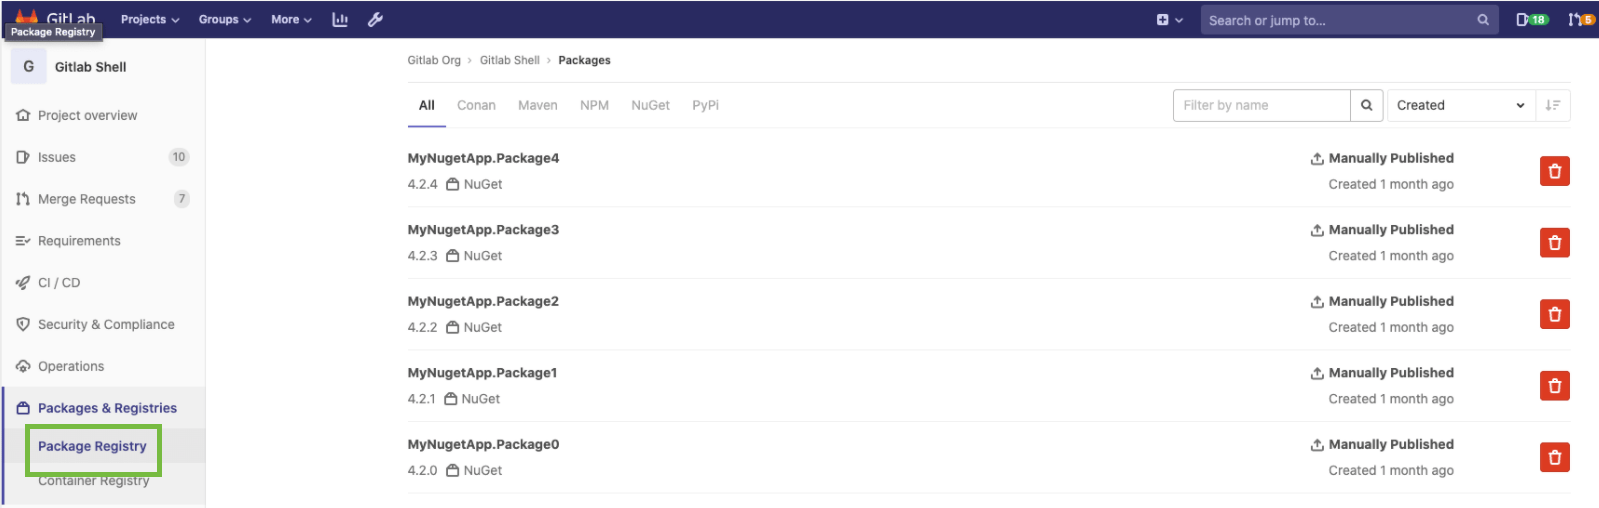1599x508 pixels.
Task: Select Package Registry in sidebar
Action: point(92,446)
